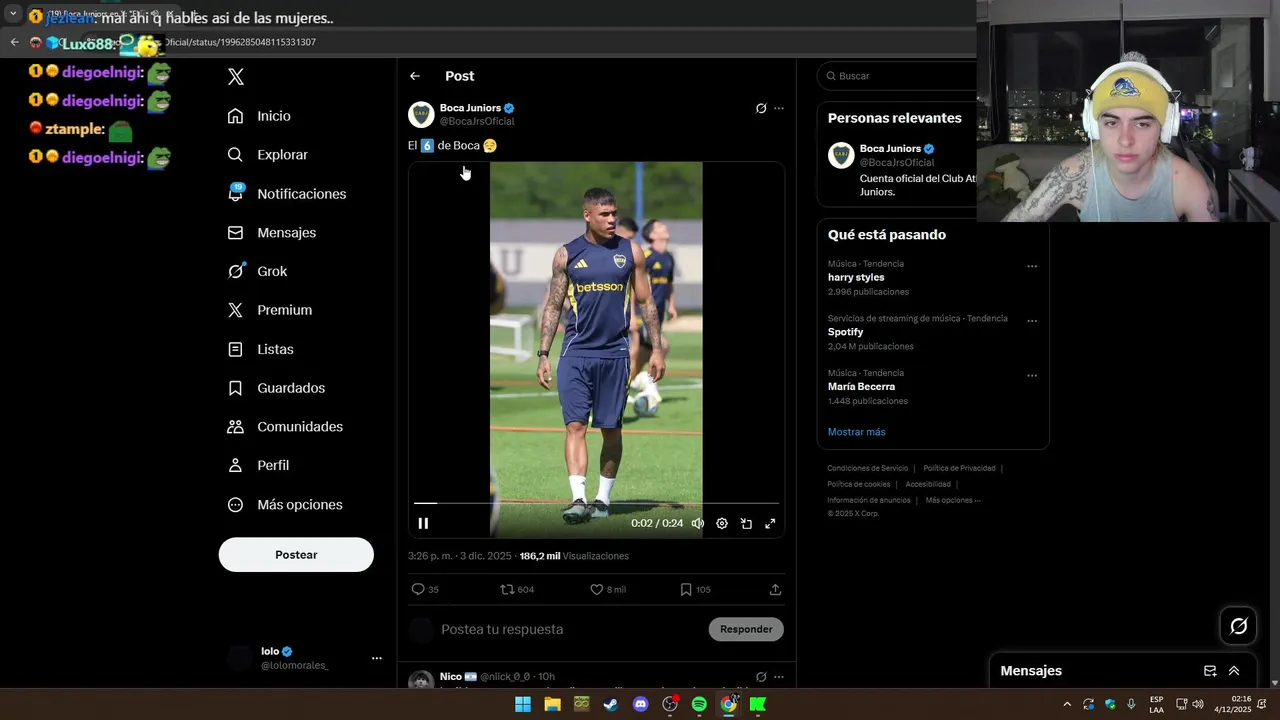The image size is (1280, 720).
Task: Open Mensajes in sidebar
Action: [271, 232]
